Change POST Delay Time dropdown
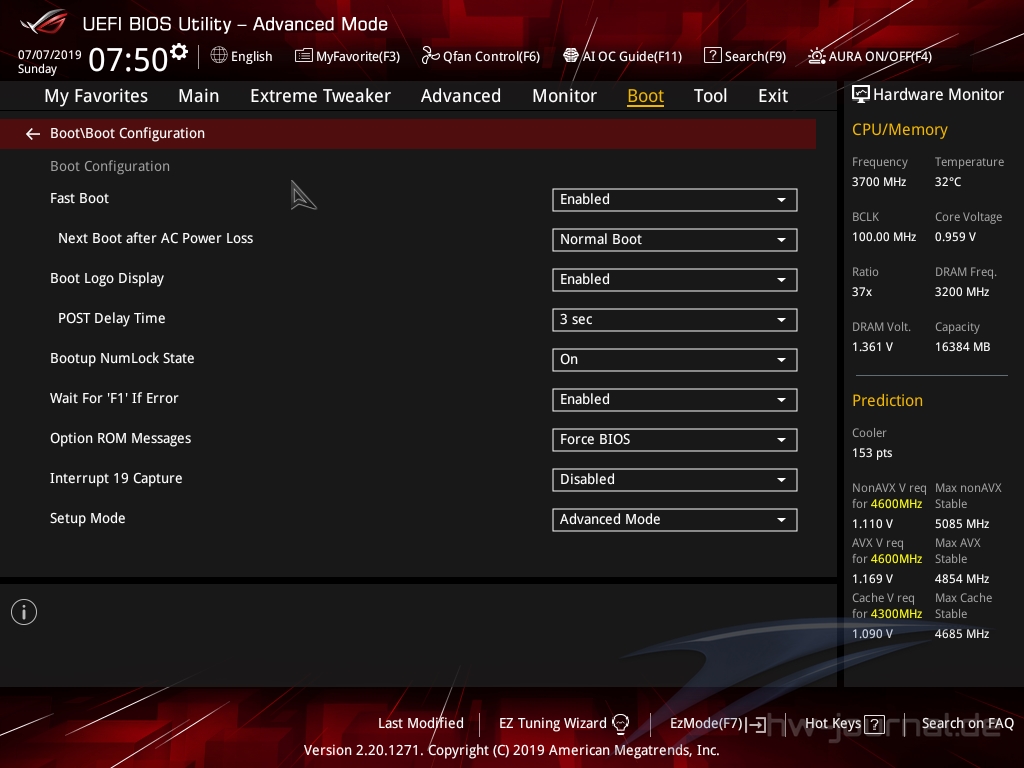The image size is (1024, 768). click(x=675, y=320)
